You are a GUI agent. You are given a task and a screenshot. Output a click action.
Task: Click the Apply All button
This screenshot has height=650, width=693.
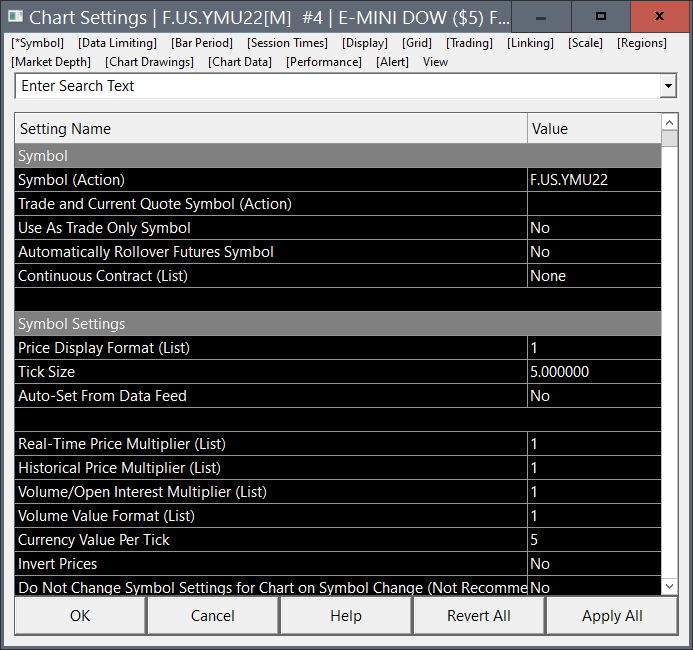pyautogui.click(x=612, y=616)
